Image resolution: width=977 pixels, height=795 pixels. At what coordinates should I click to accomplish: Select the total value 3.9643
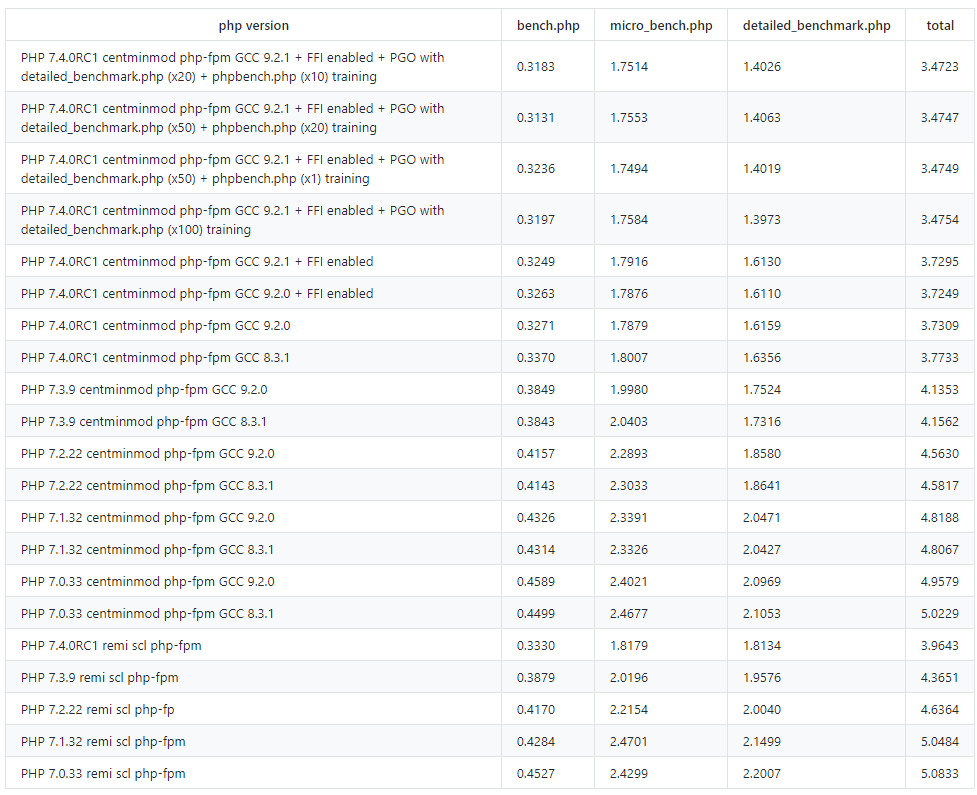pos(940,645)
